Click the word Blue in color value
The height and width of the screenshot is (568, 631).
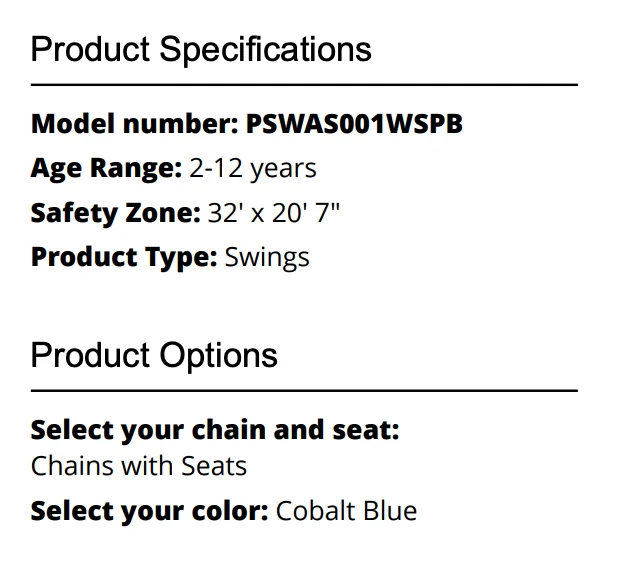(x=390, y=511)
